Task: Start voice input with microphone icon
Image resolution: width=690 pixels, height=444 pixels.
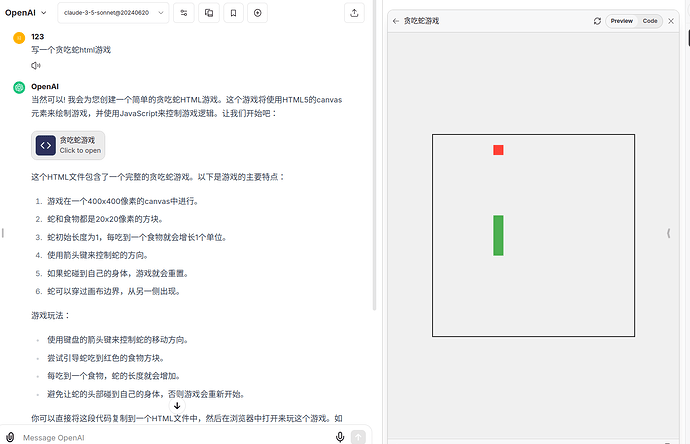Action: pos(340,437)
